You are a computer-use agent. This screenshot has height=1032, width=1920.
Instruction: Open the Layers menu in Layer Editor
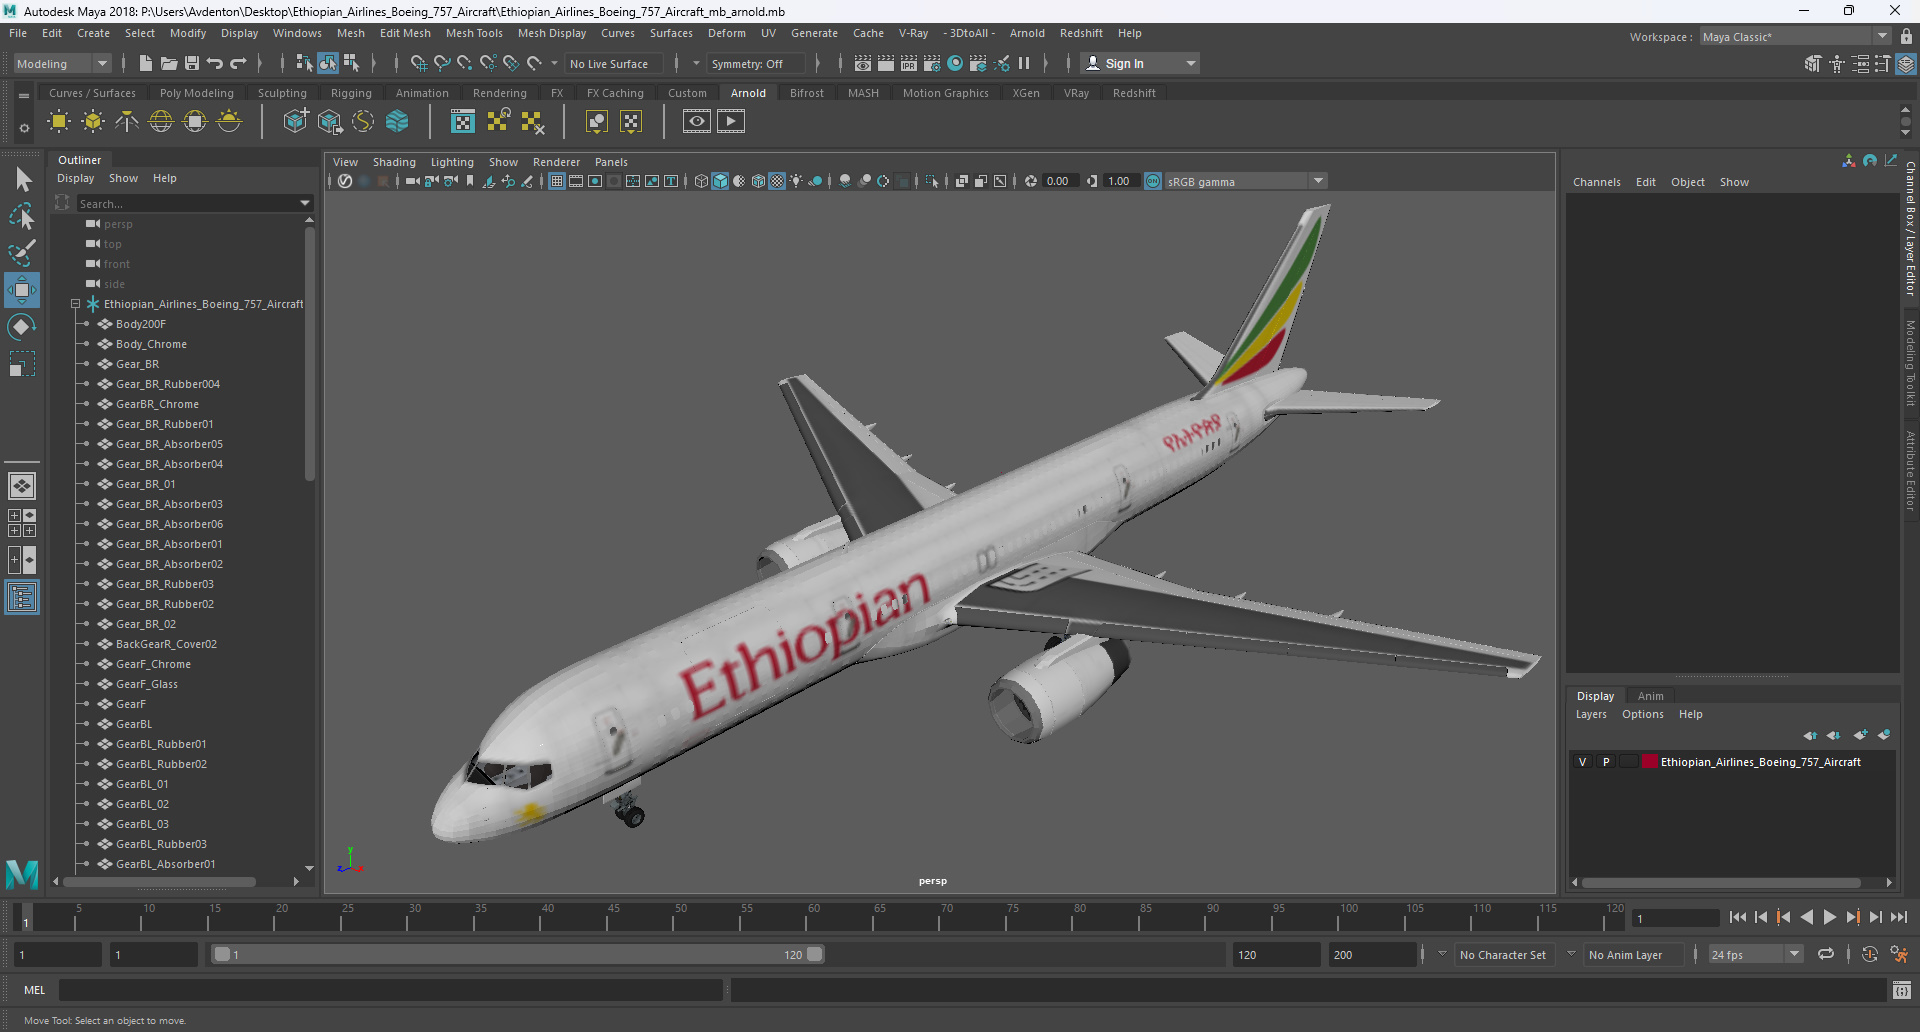pos(1591,714)
